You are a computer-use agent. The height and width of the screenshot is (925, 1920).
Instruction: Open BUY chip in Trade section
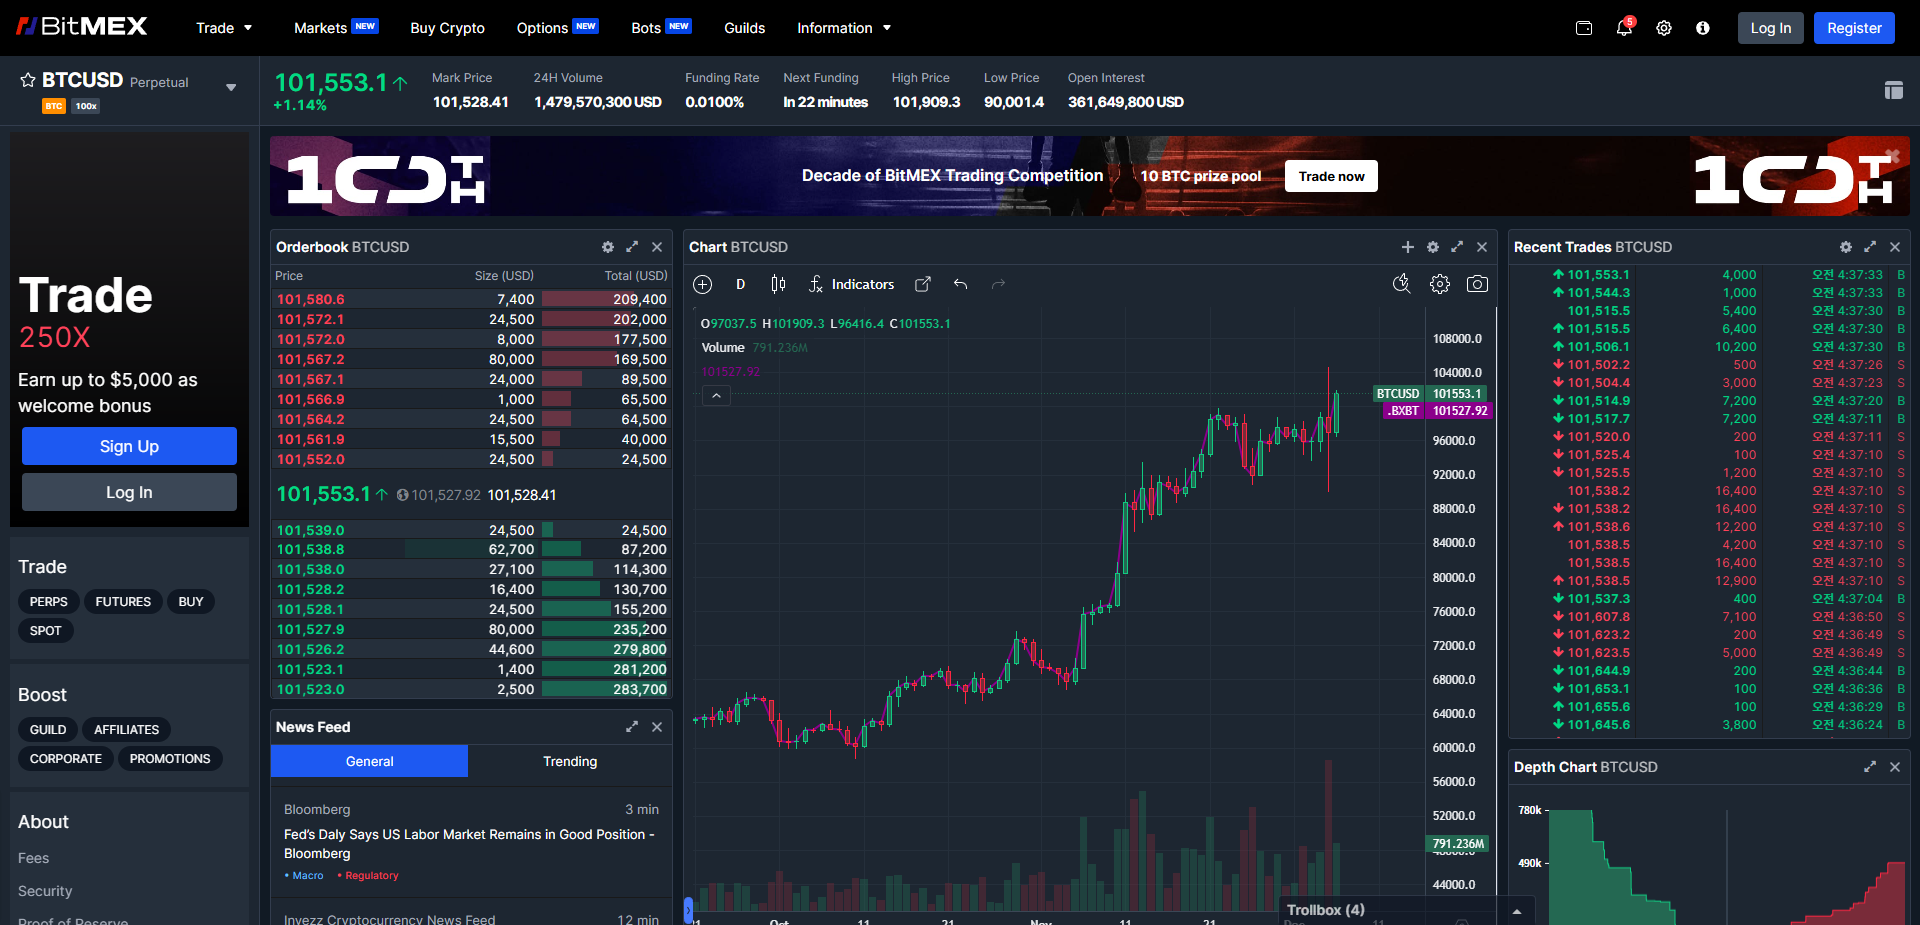(191, 602)
